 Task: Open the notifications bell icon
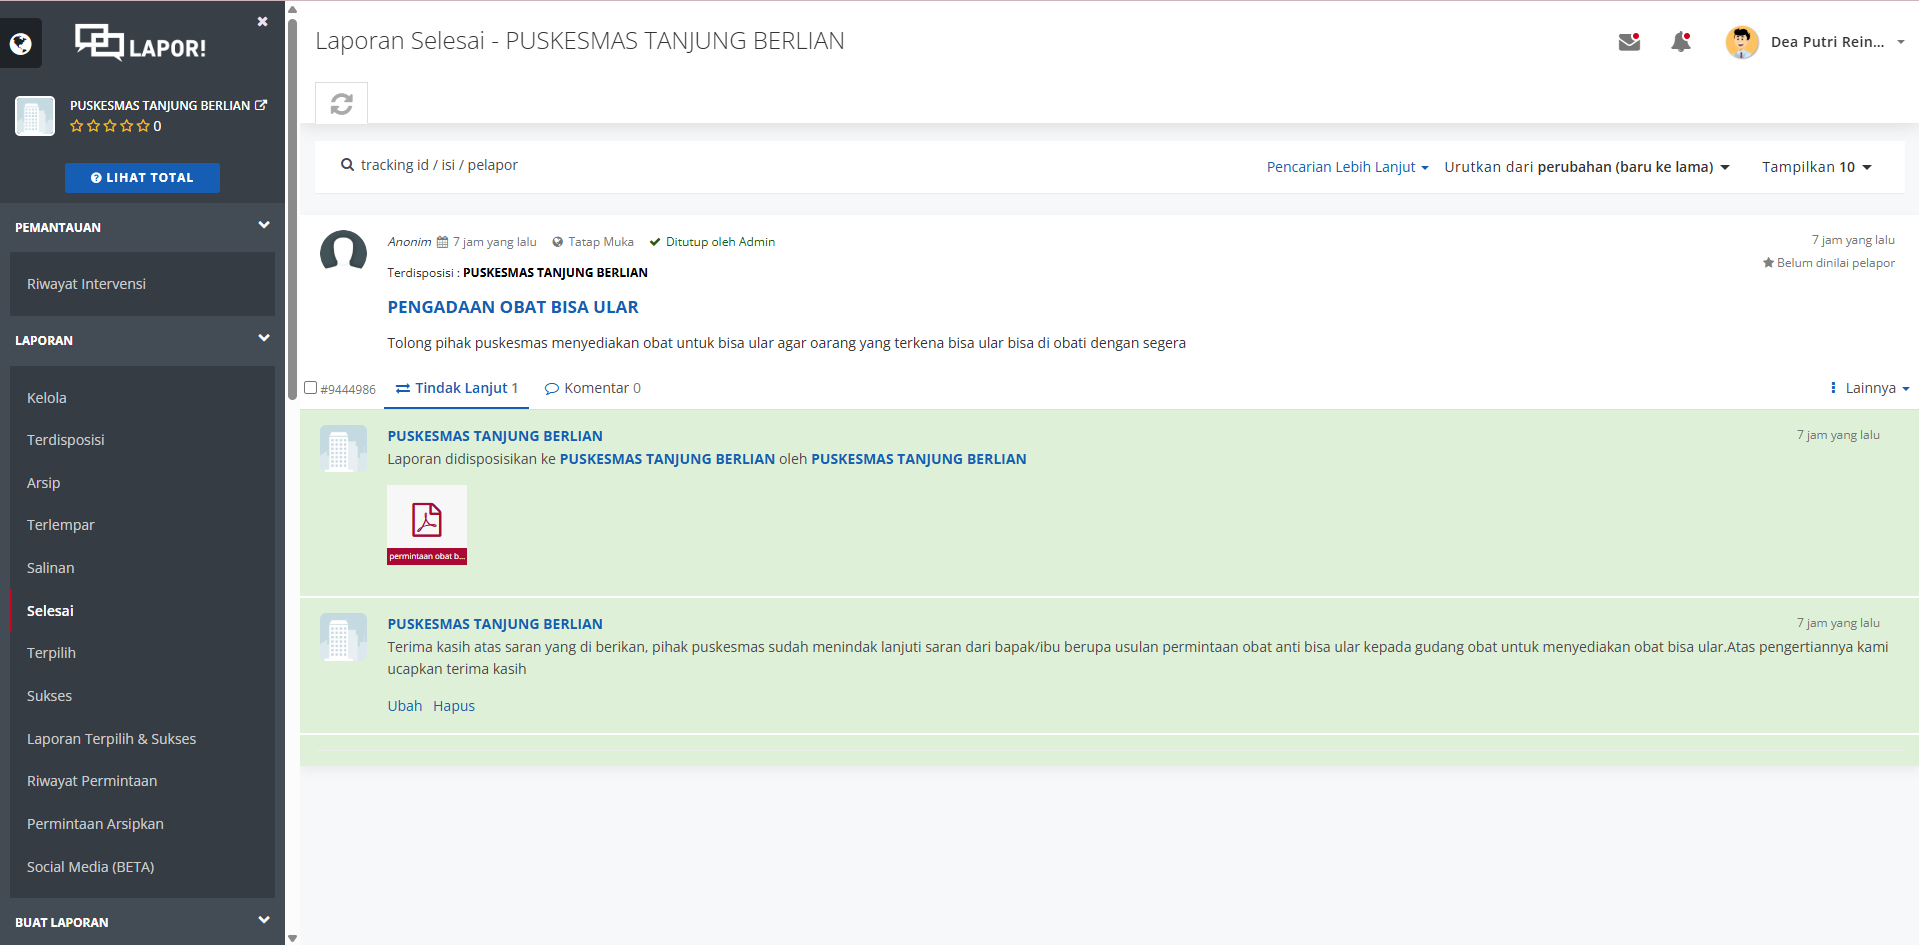coord(1681,42)
